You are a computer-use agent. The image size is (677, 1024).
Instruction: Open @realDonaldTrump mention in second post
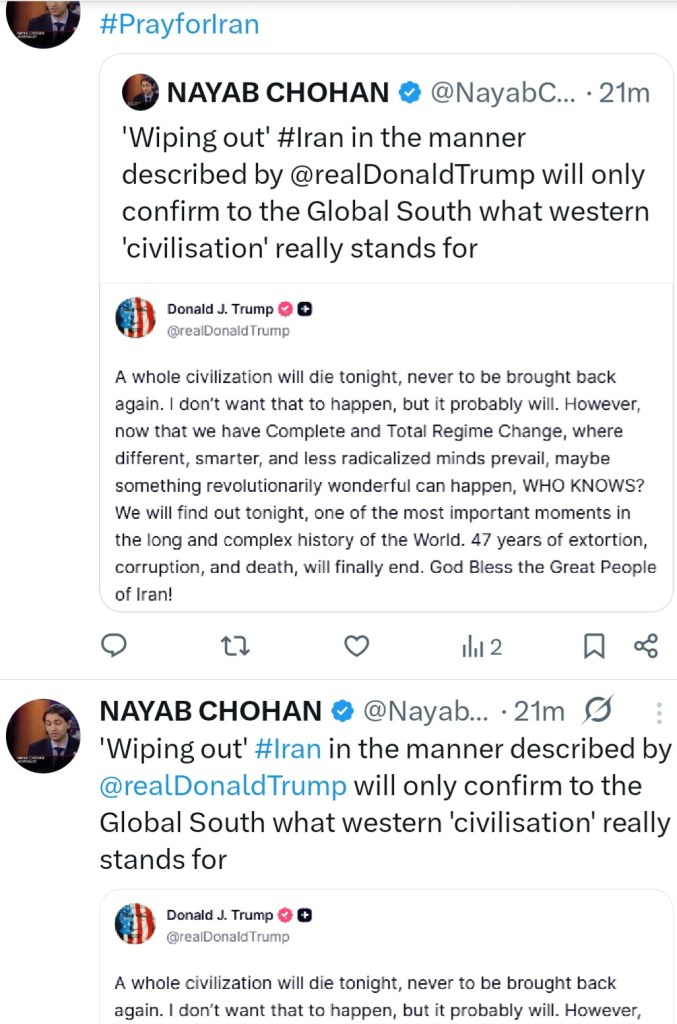tap(223, 785)
